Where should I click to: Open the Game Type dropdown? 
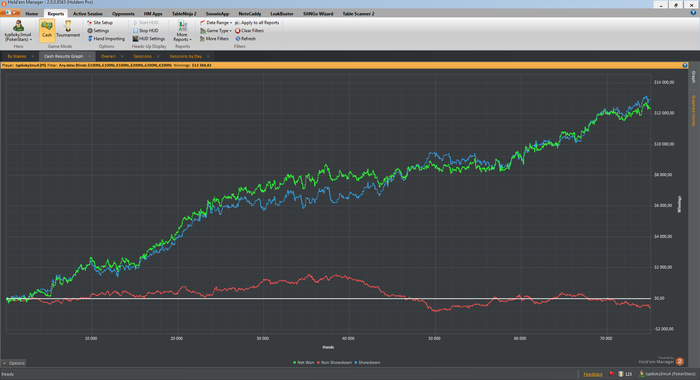(216, 31)
